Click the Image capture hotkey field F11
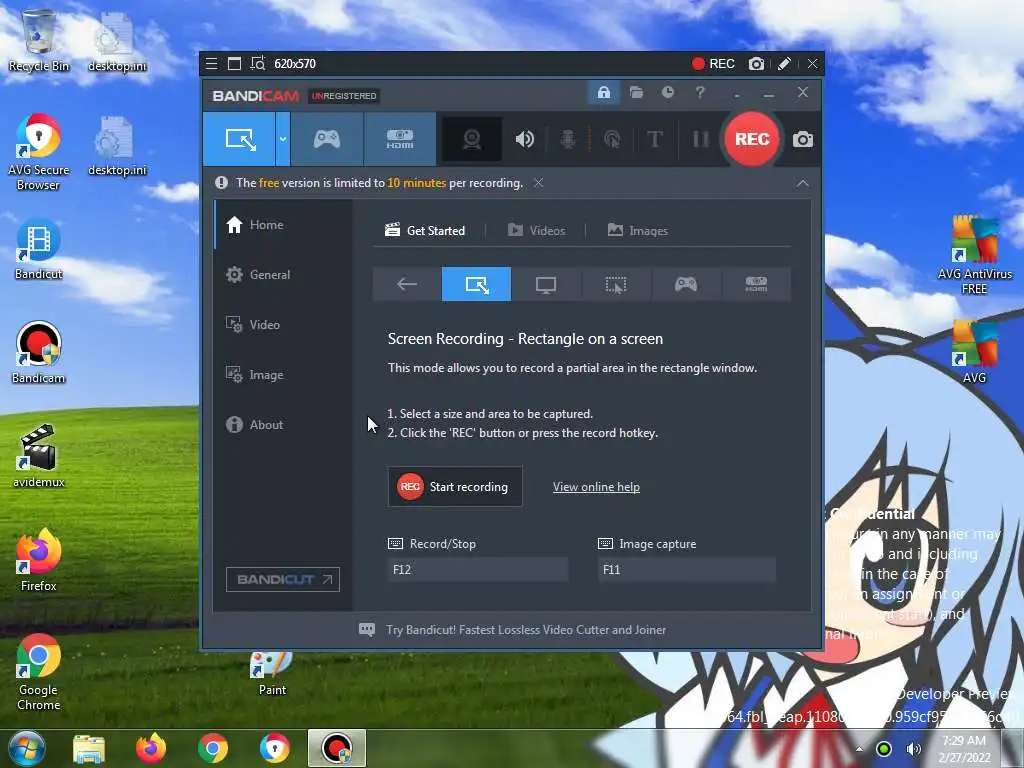The width and height of the screenshot is (1024, 768). [x=686, y=569]
